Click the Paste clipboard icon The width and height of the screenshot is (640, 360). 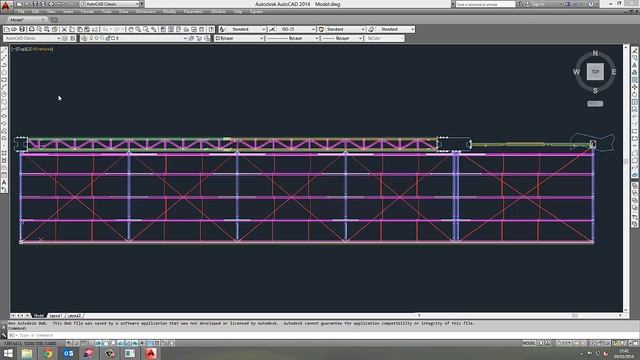pos(80,29)
